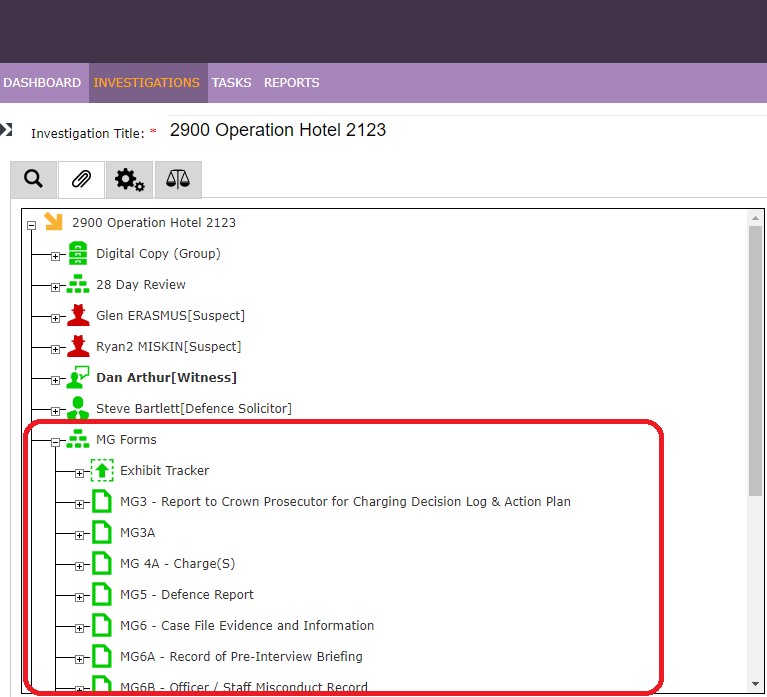
Task: Select Ryan2 MISKIN[Suspect] label
Action: pos(169,346)
